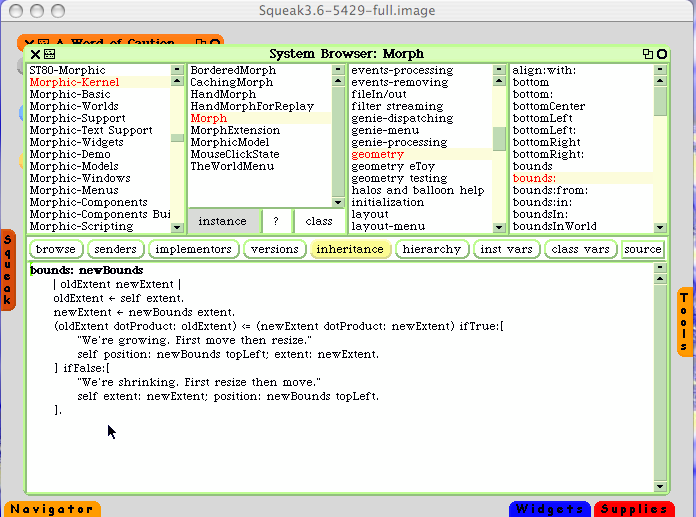Open class hierarchy
The height and width of the screenshot is (517, 696).
click(432, 249)
